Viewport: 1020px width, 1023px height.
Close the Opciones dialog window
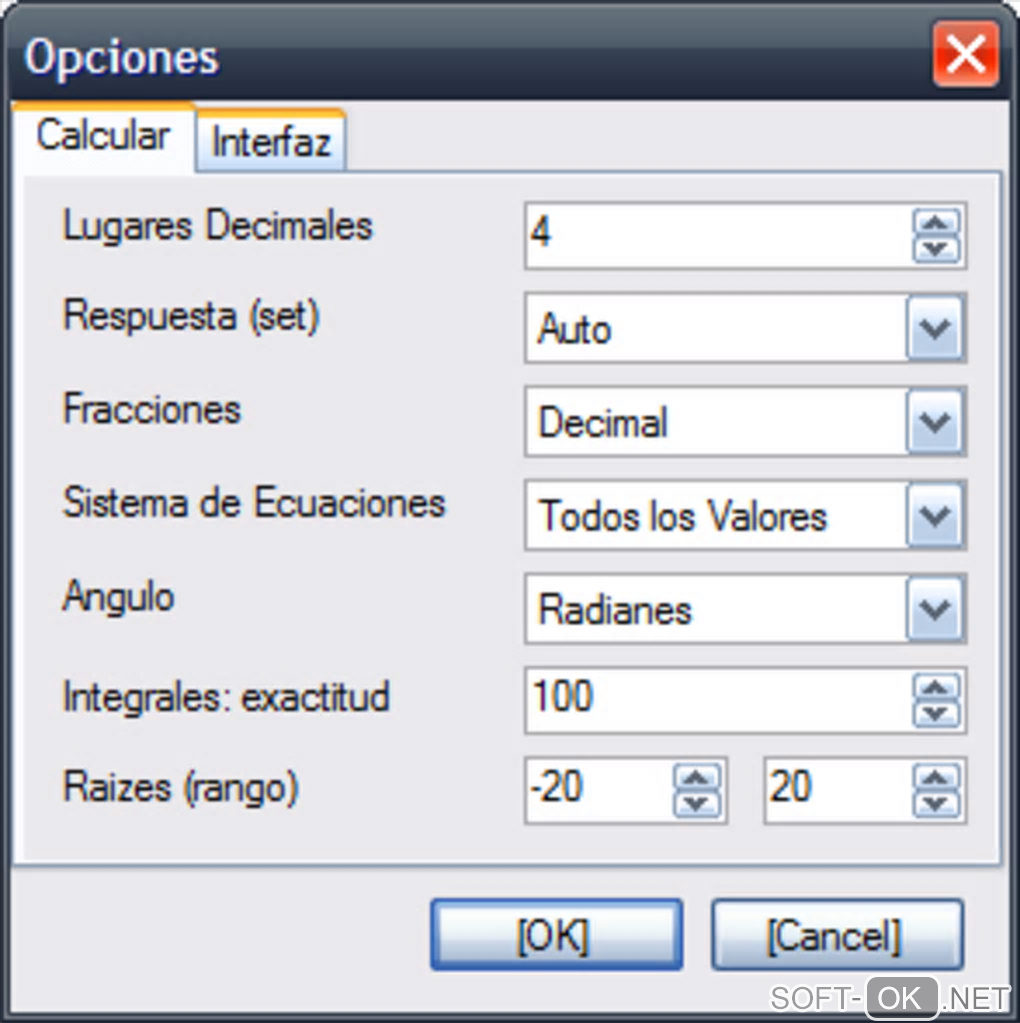point(965,55)
